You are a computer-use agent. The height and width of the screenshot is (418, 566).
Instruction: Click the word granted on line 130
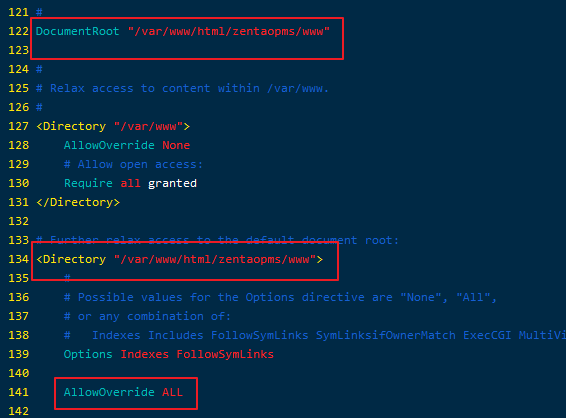coord(172,183)
